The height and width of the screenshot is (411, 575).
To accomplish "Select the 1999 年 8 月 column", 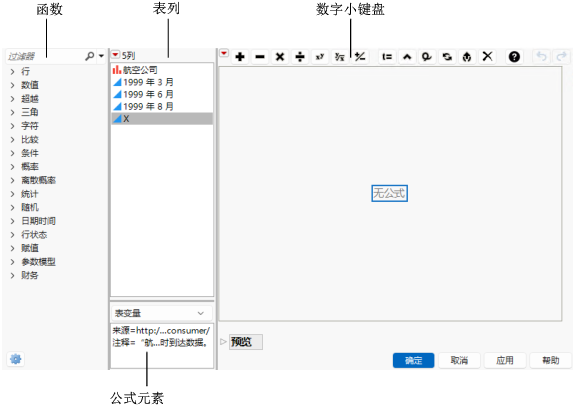I will 162,106.
